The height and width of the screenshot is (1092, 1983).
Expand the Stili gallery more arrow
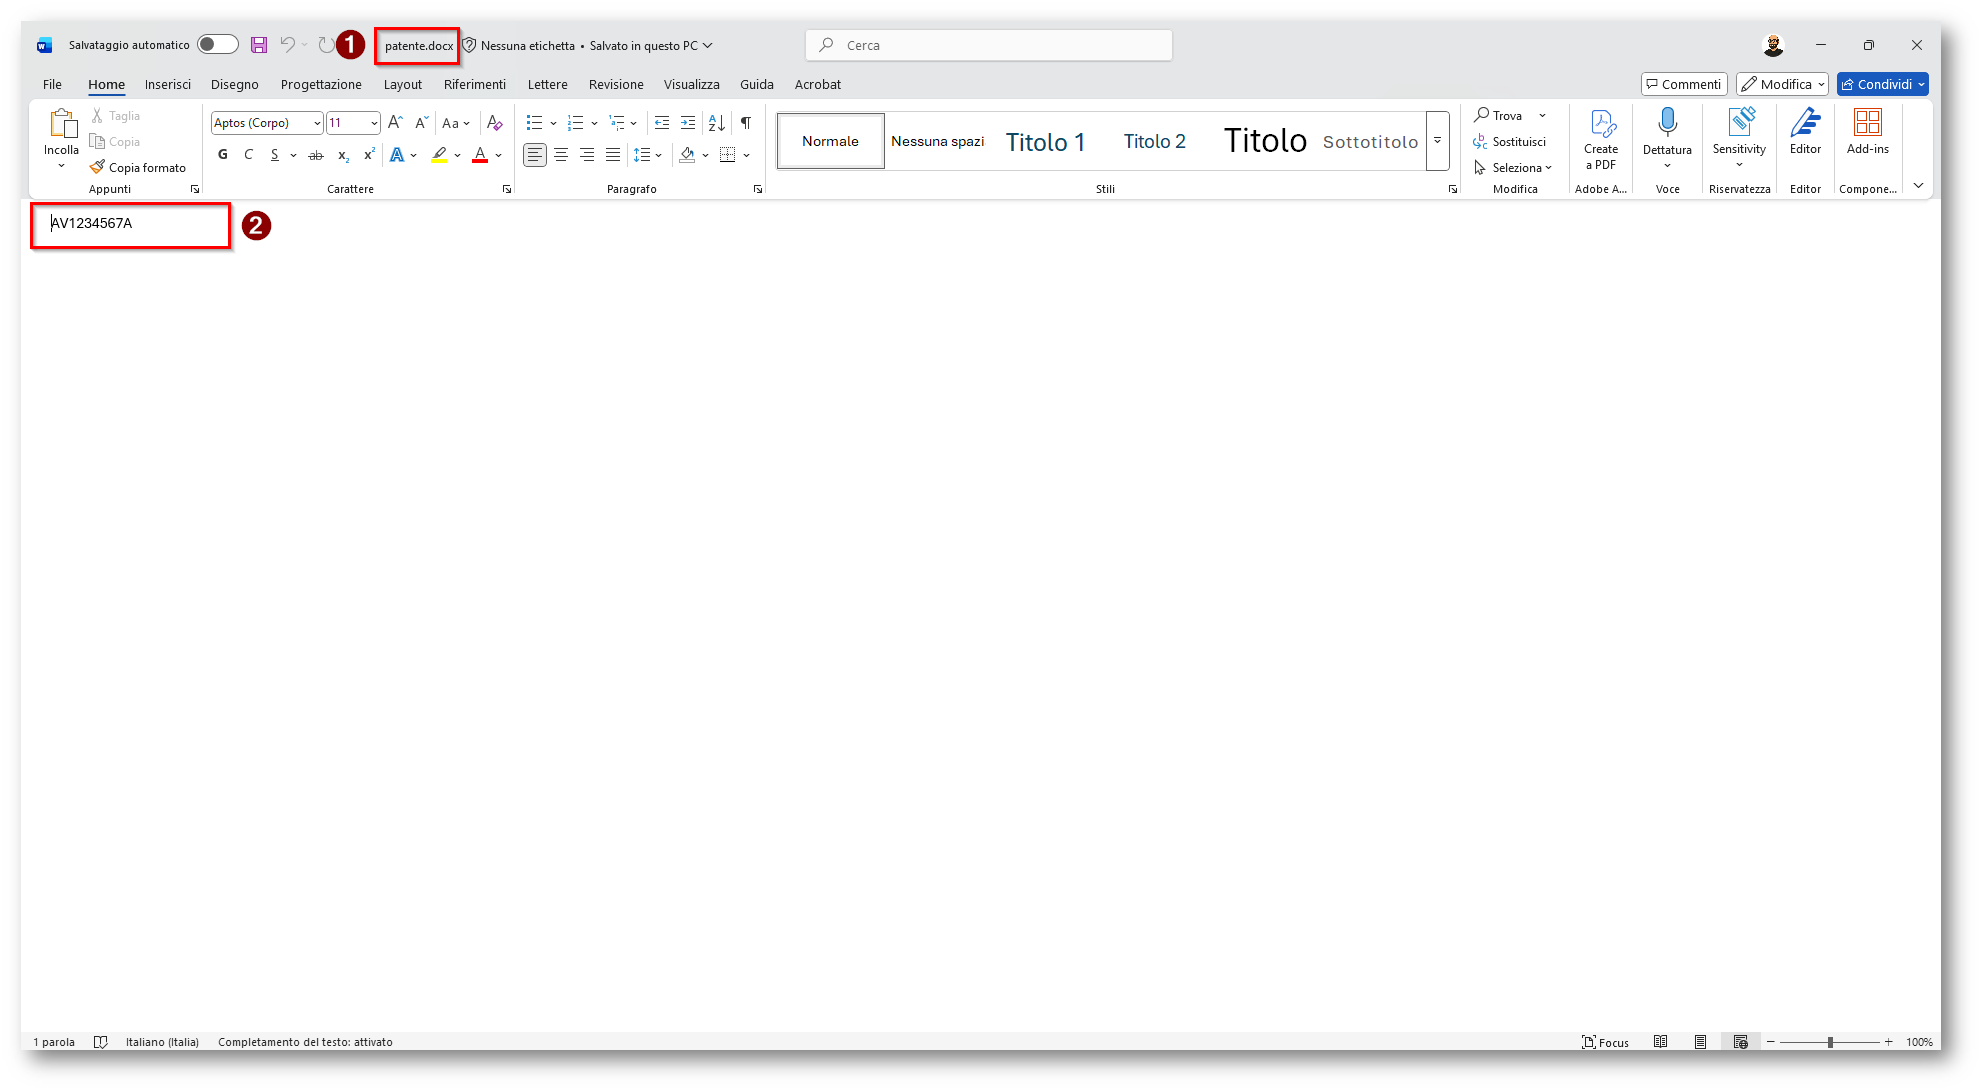(1437, 141)
